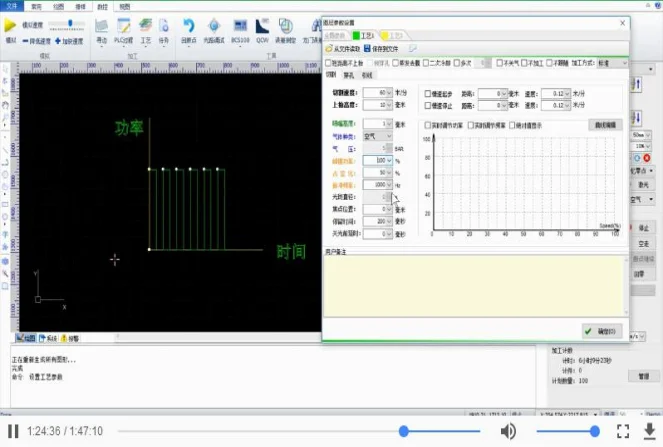Open the 峰值功率 percentage dropdown

378,160
